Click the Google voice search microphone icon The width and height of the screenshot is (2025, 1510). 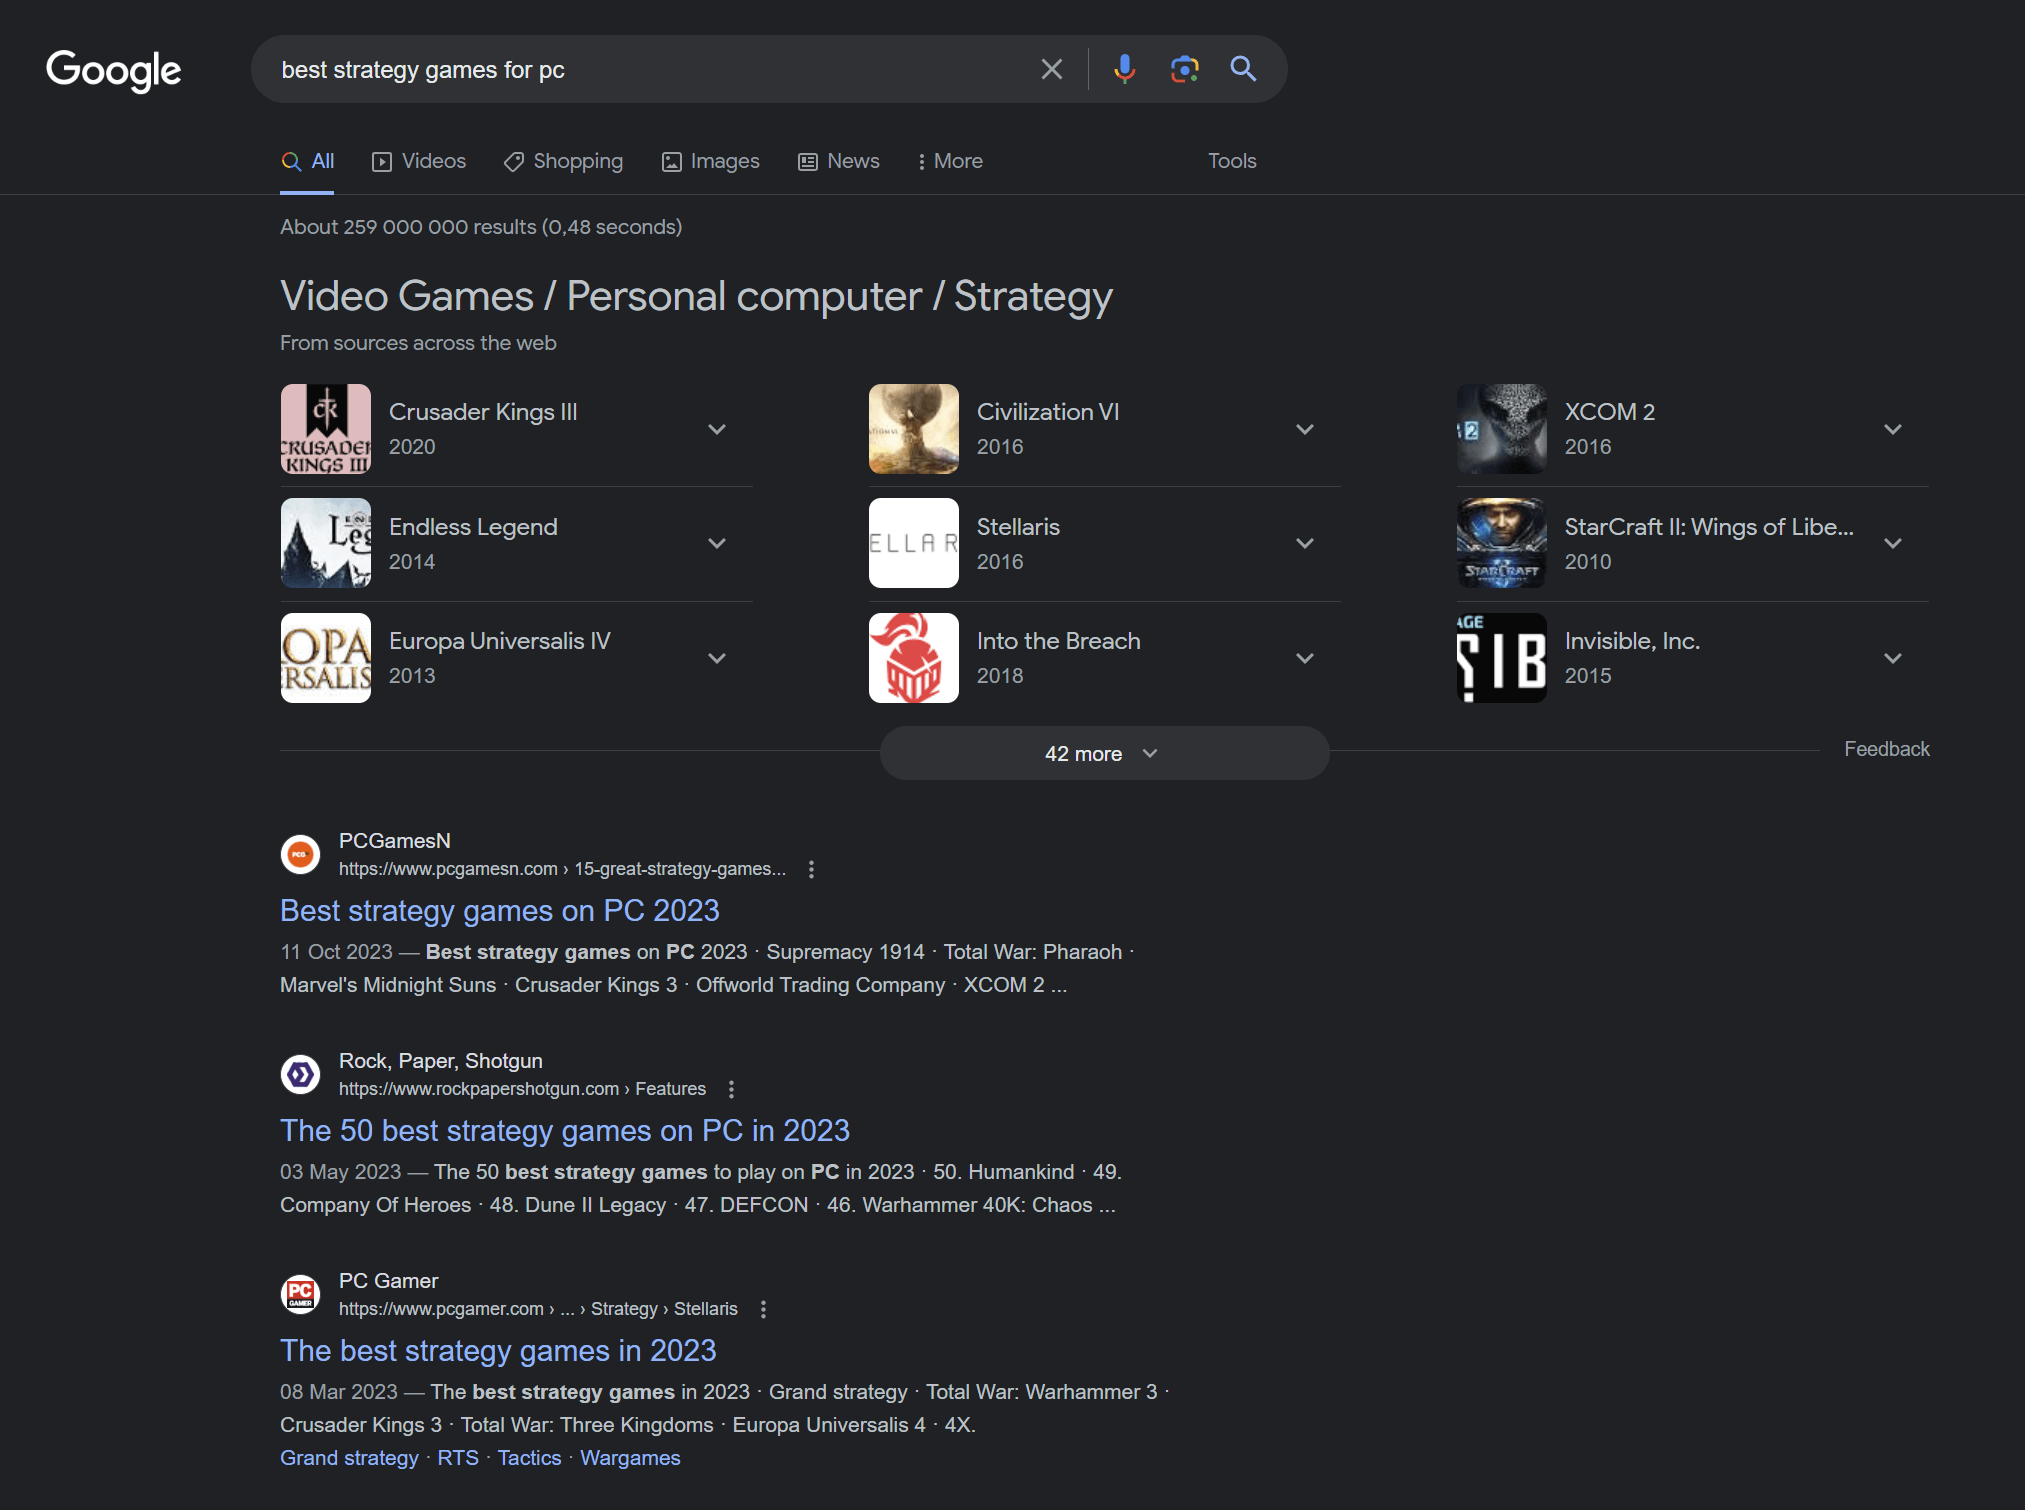pos(1121,68)
